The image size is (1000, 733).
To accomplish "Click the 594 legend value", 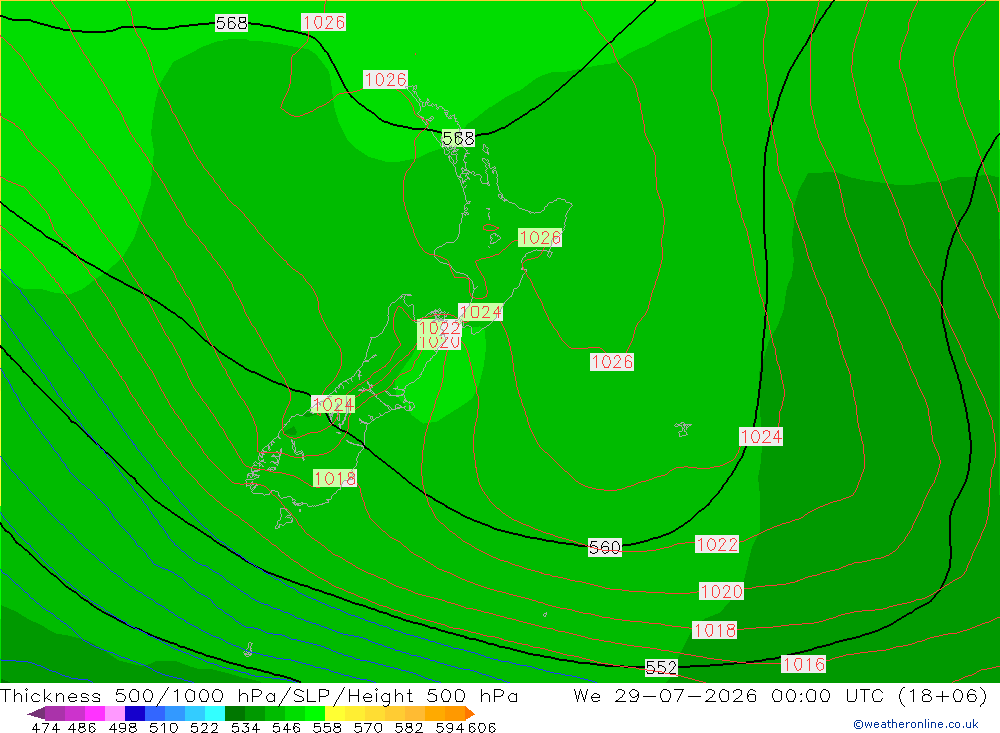I will click(450, 727).
